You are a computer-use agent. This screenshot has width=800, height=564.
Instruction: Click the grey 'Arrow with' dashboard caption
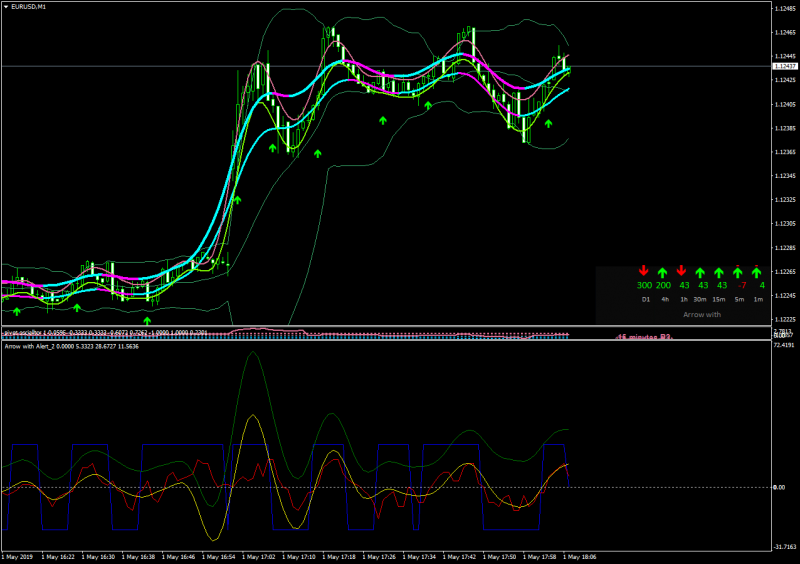(x=702, y=315)
